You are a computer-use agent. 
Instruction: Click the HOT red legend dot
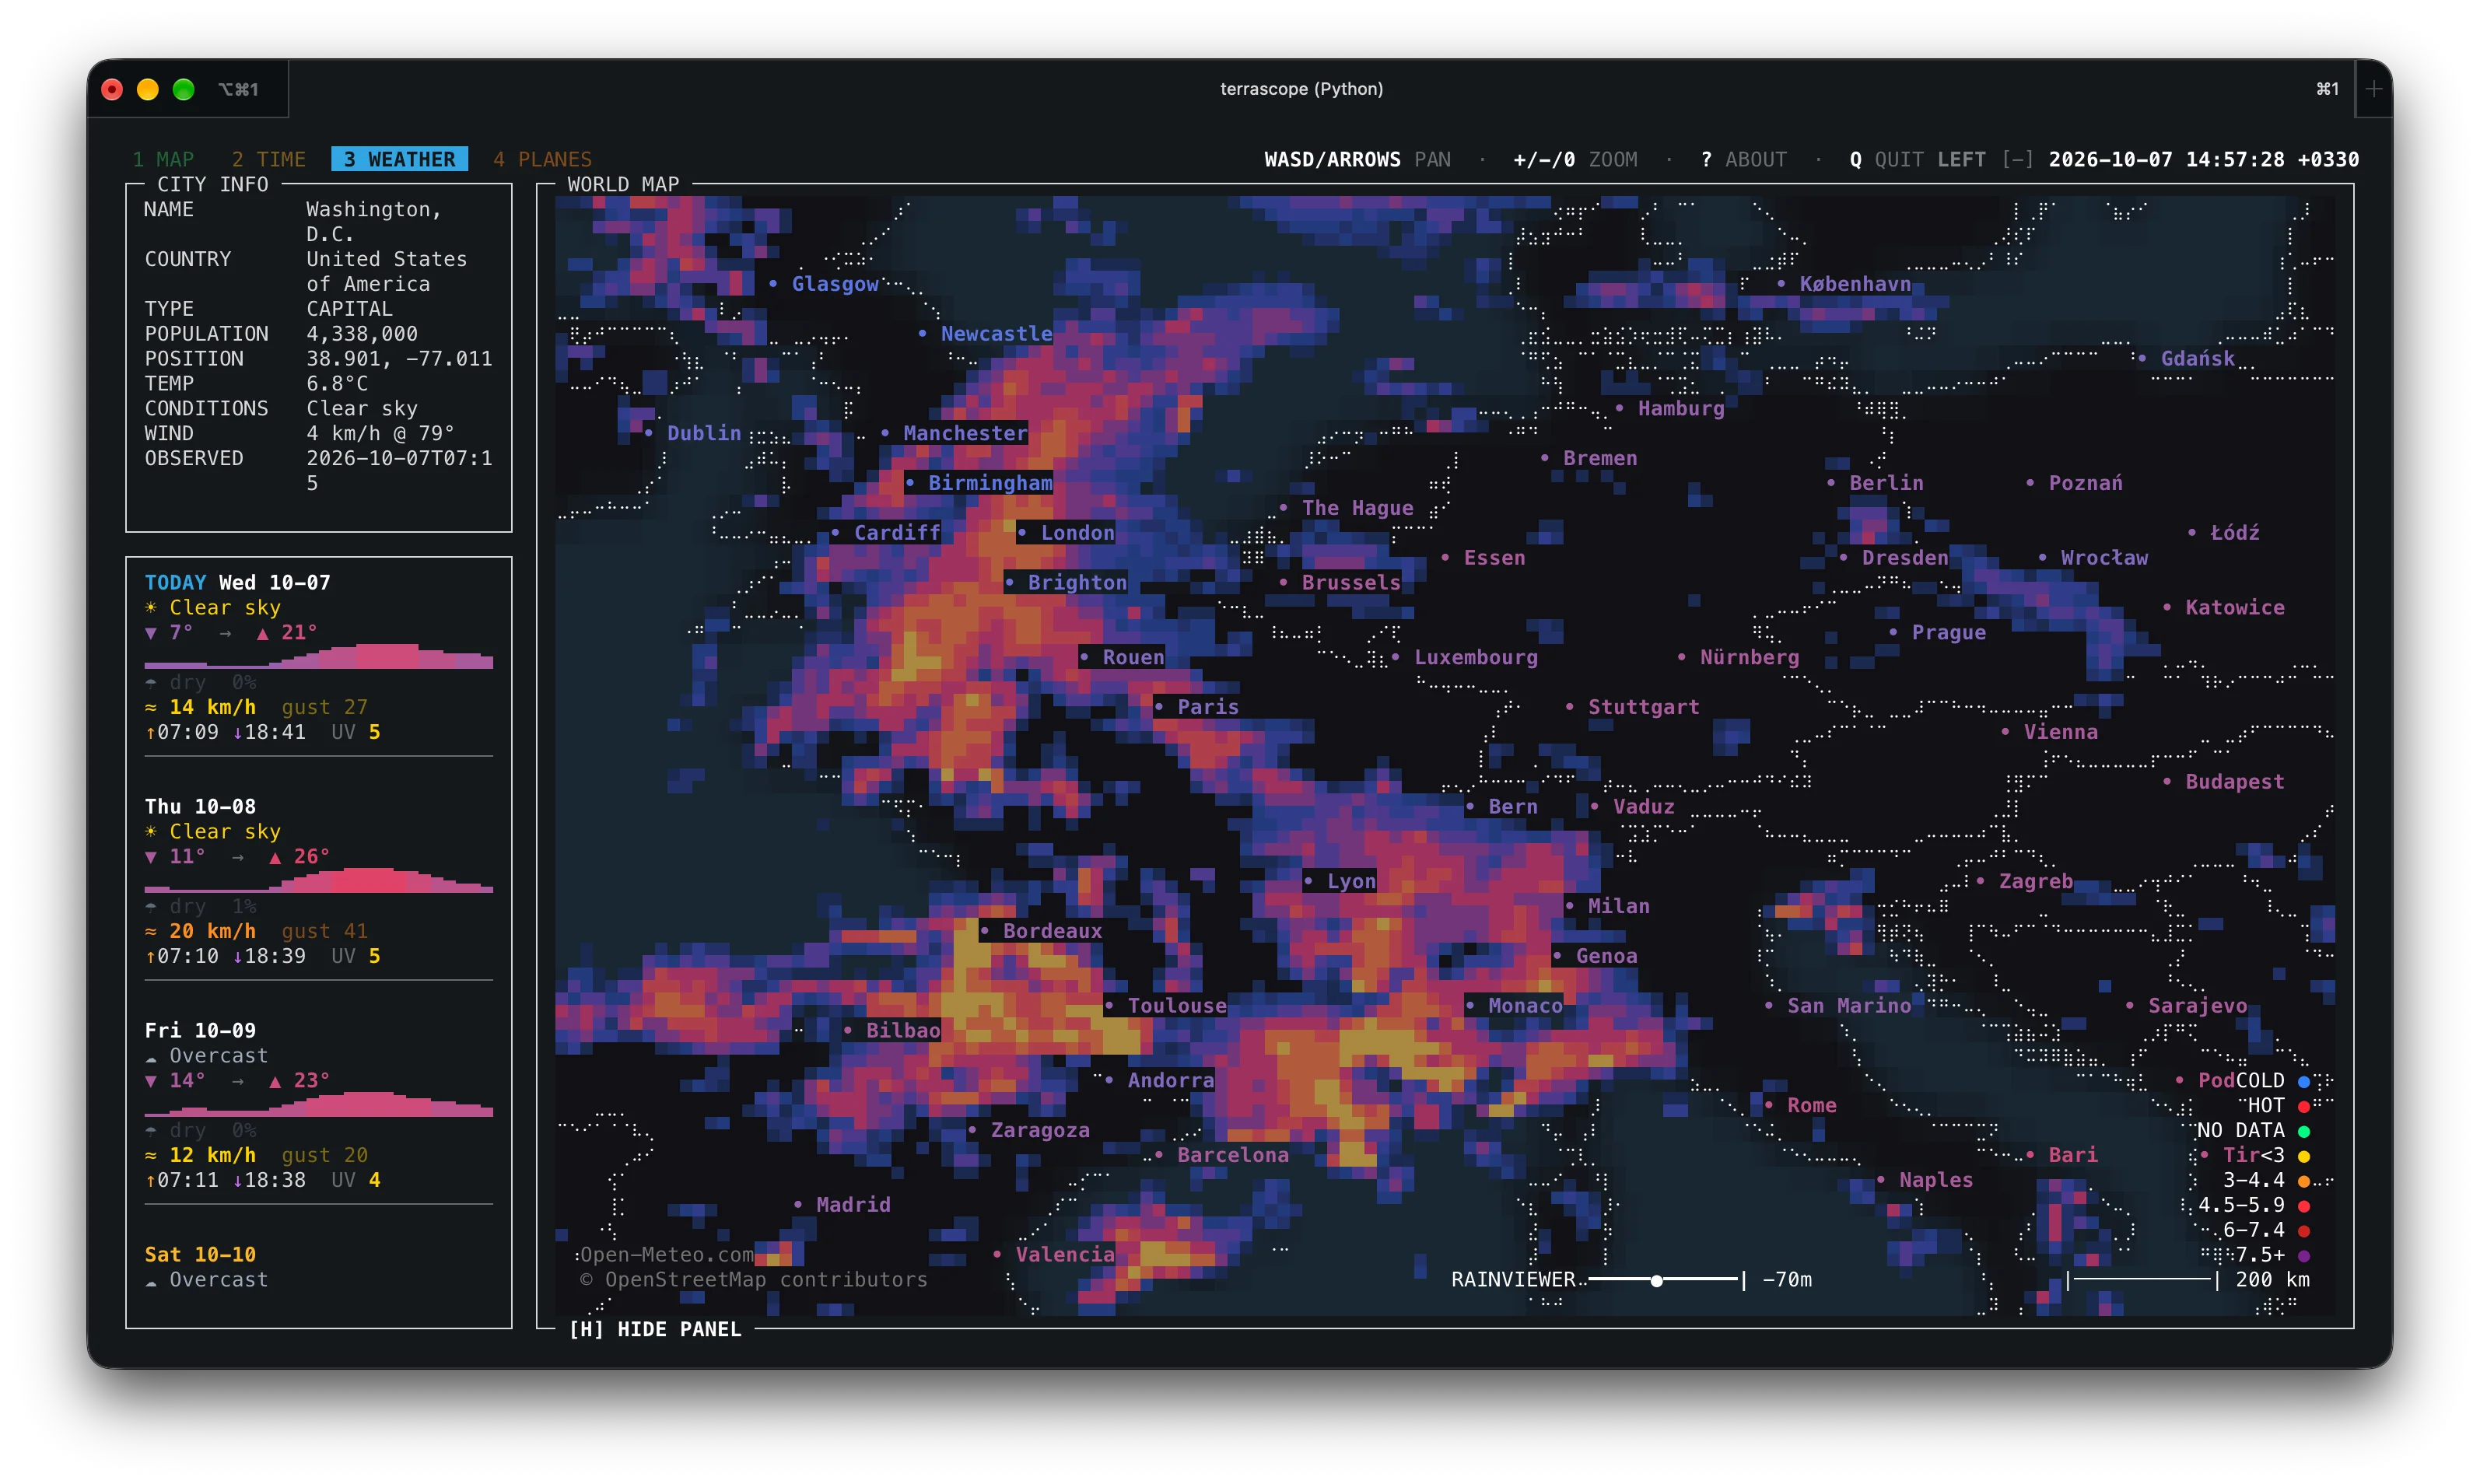[x=2304, y=1106]
